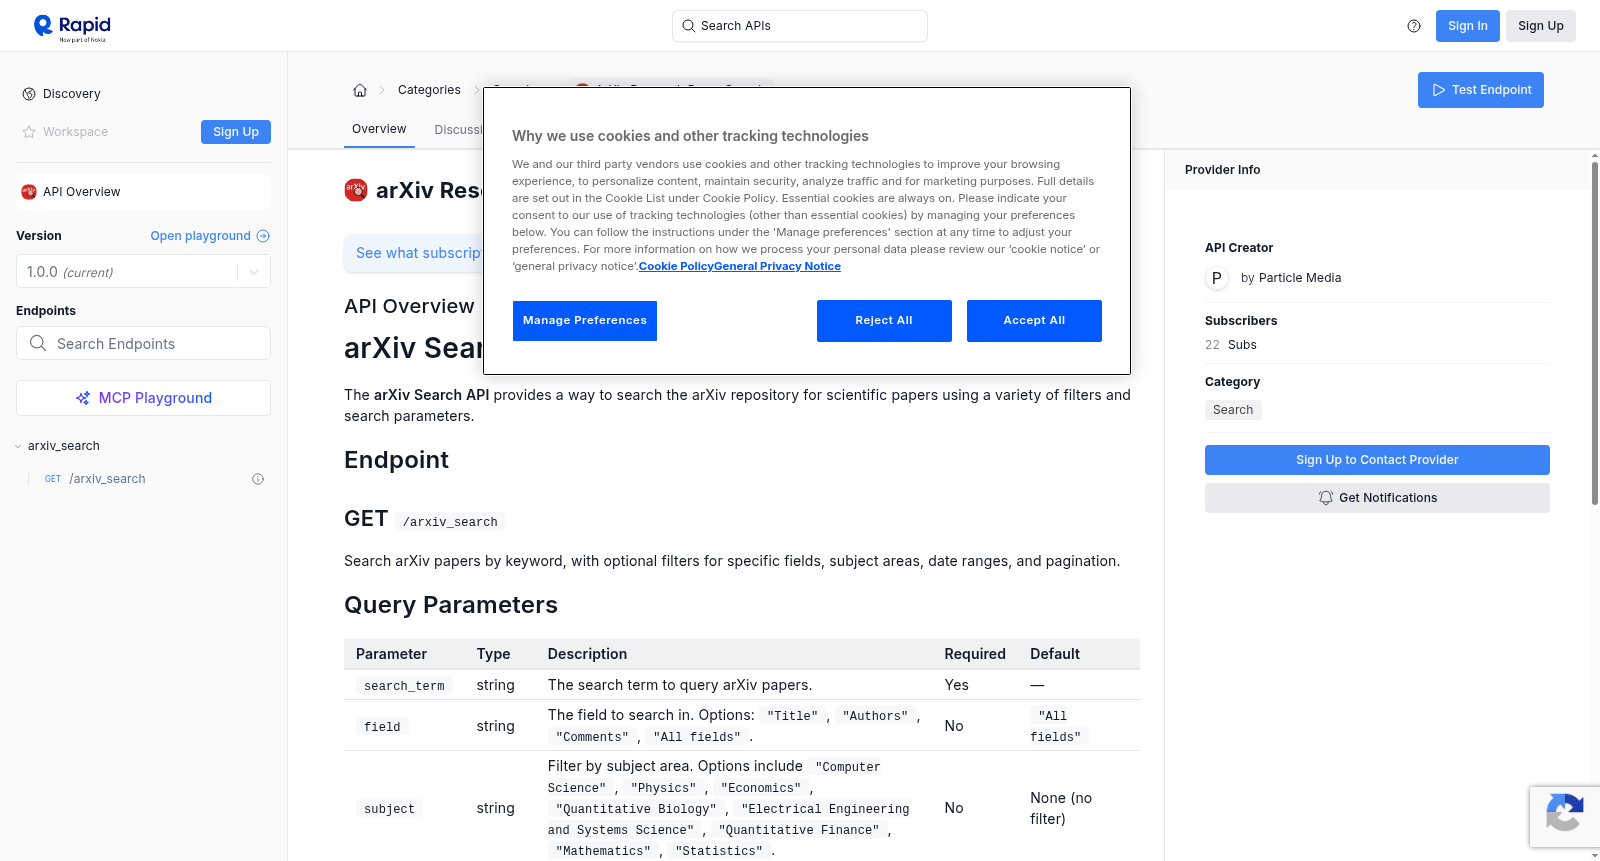Click the arXiv icon beside API Overview
The height and width of the screenshot is (861, 1600).
[x=29, y=192]
